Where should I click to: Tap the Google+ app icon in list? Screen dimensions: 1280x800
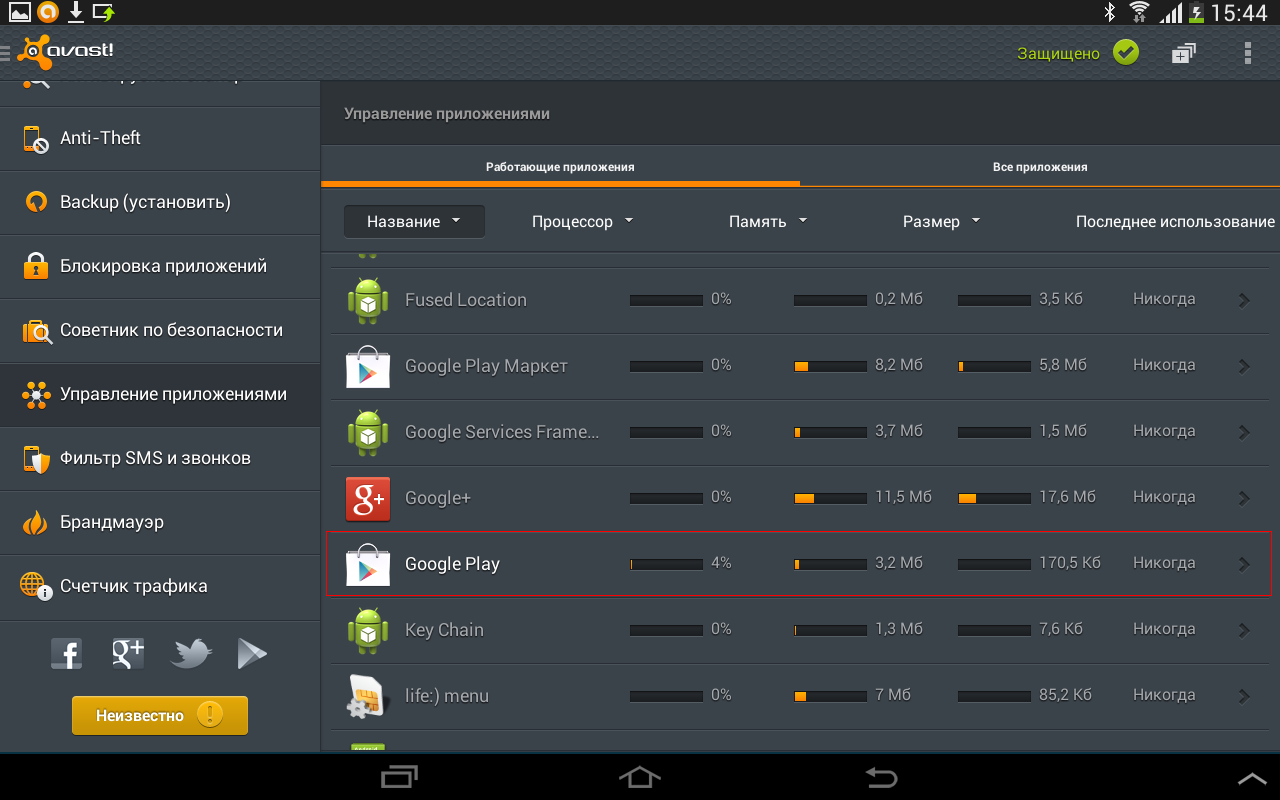click(x=367, y=498)
